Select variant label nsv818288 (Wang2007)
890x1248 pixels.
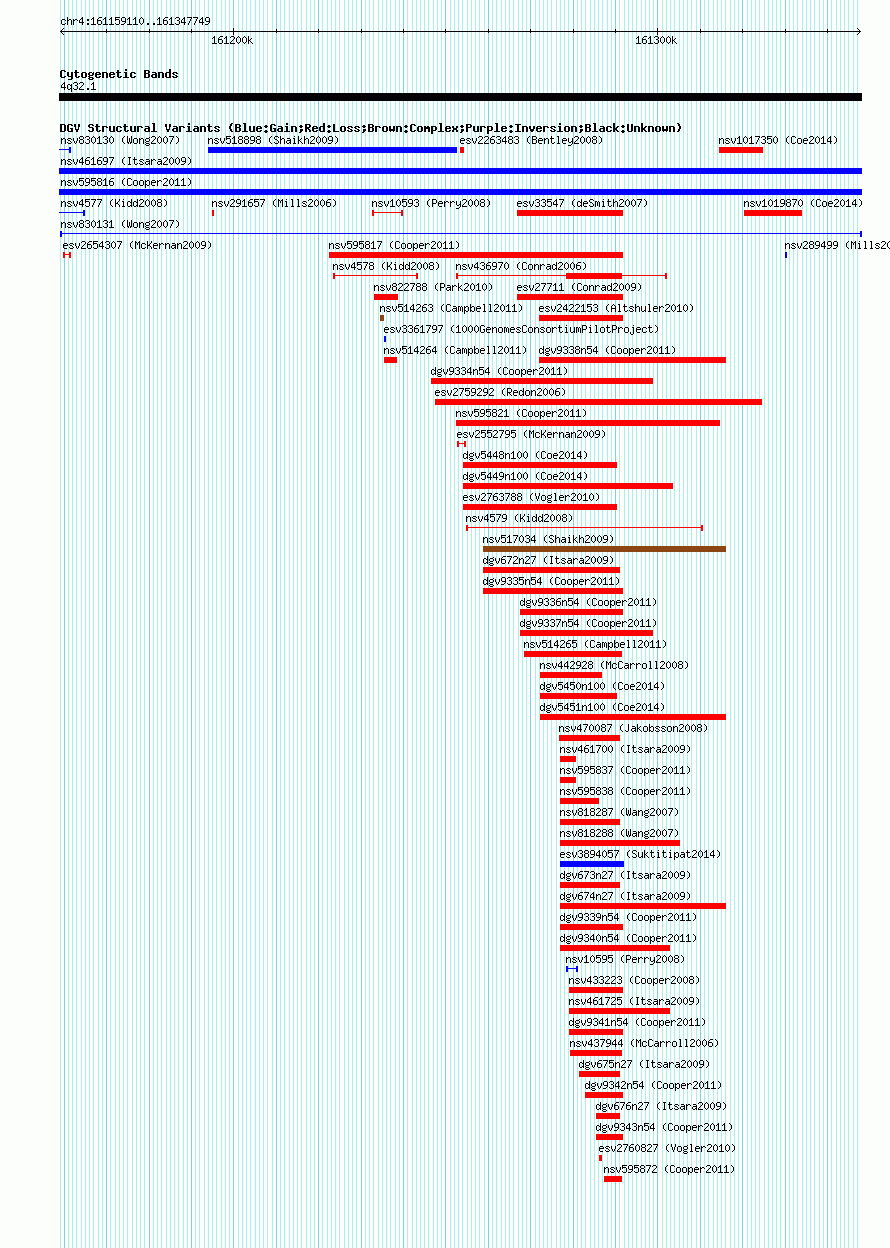619,833
